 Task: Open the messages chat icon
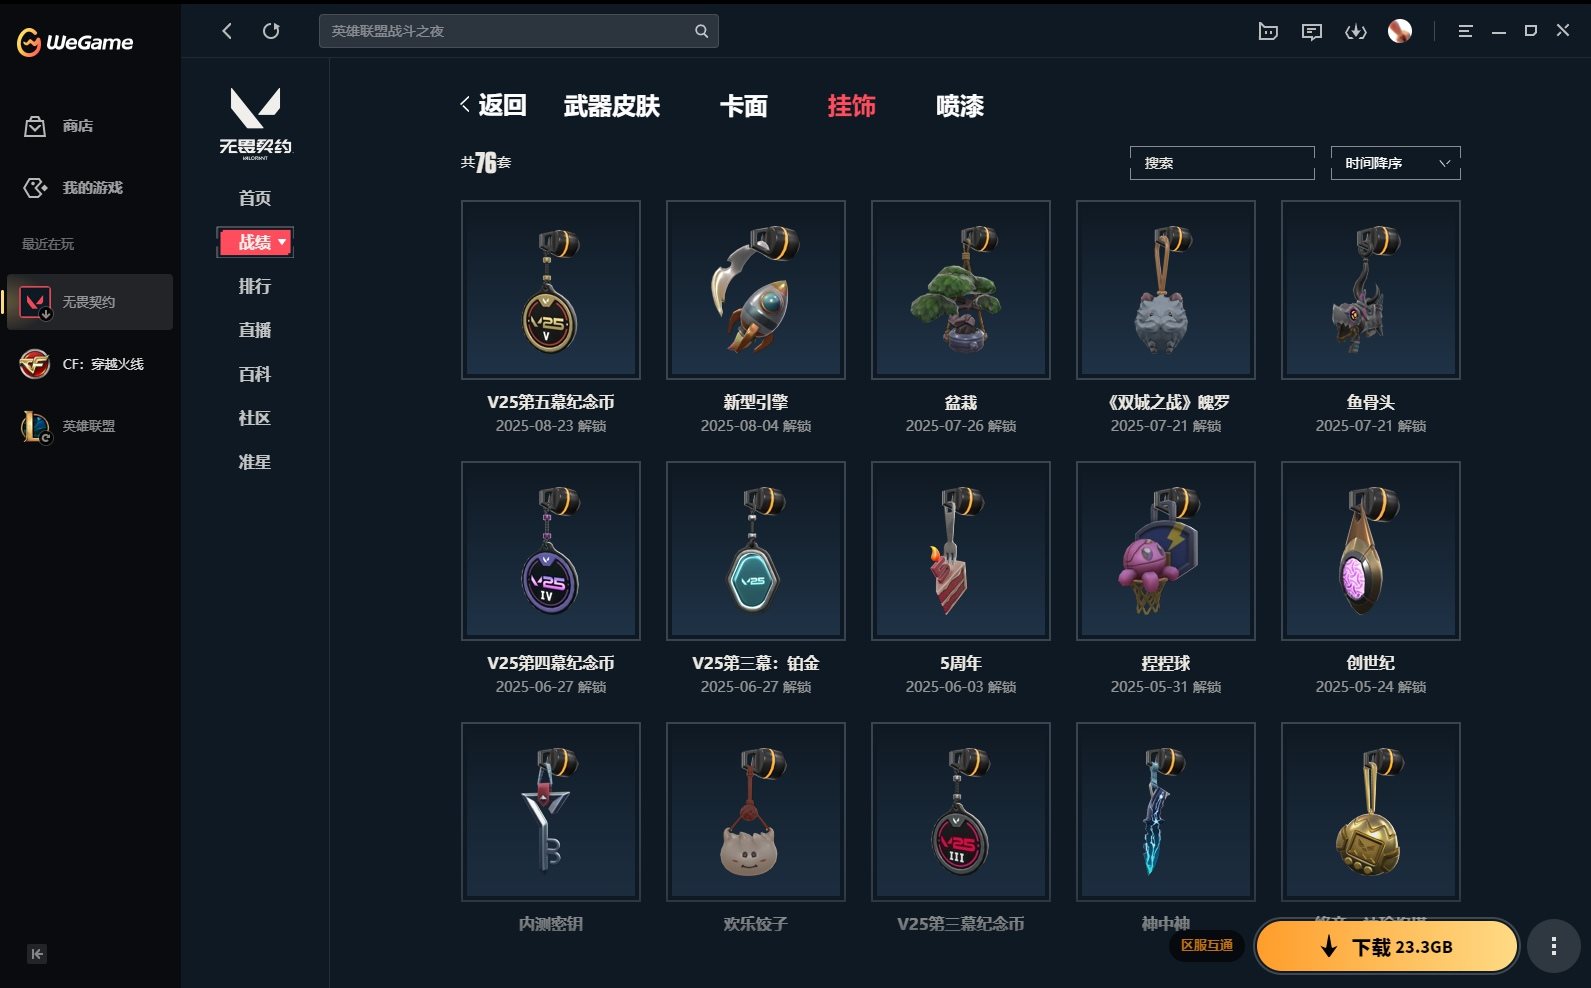1312,32
